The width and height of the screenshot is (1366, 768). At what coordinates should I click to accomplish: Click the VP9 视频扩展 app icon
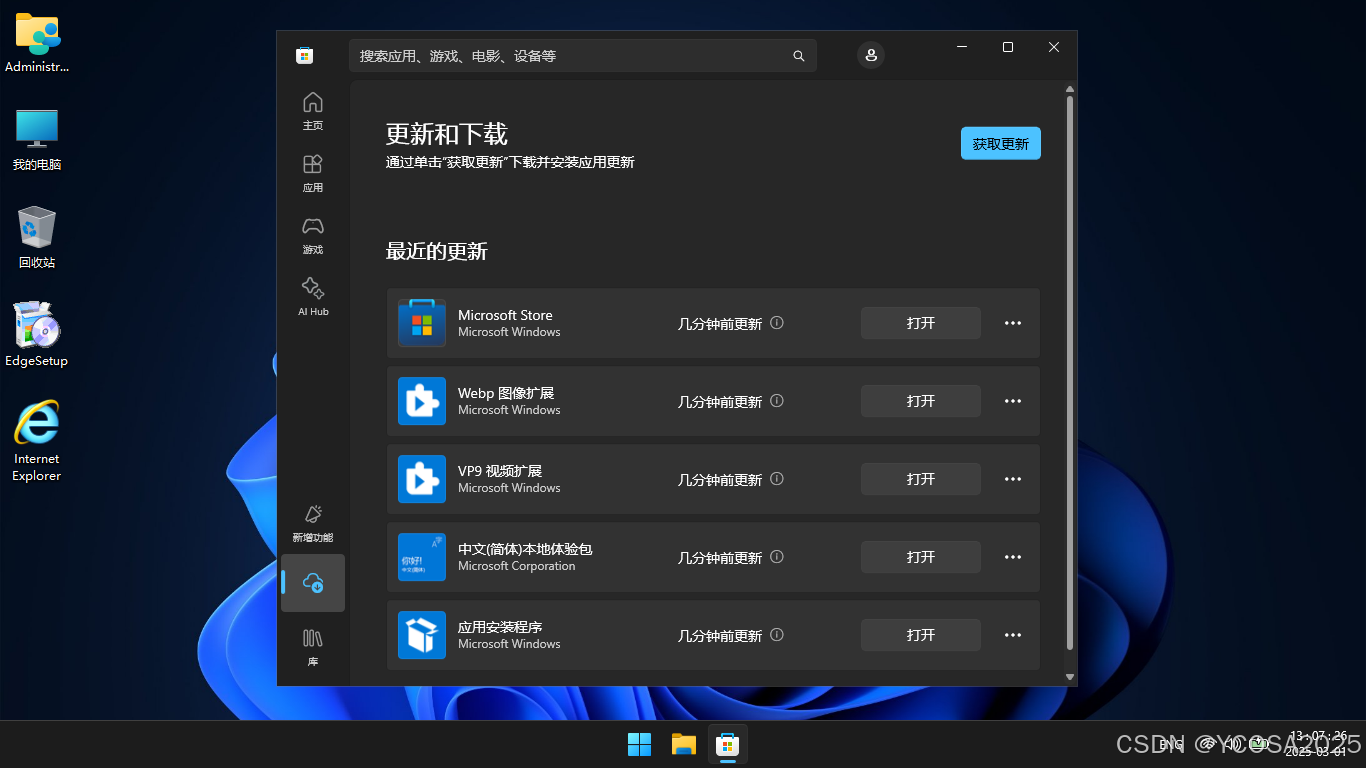(x=422, y=479)
